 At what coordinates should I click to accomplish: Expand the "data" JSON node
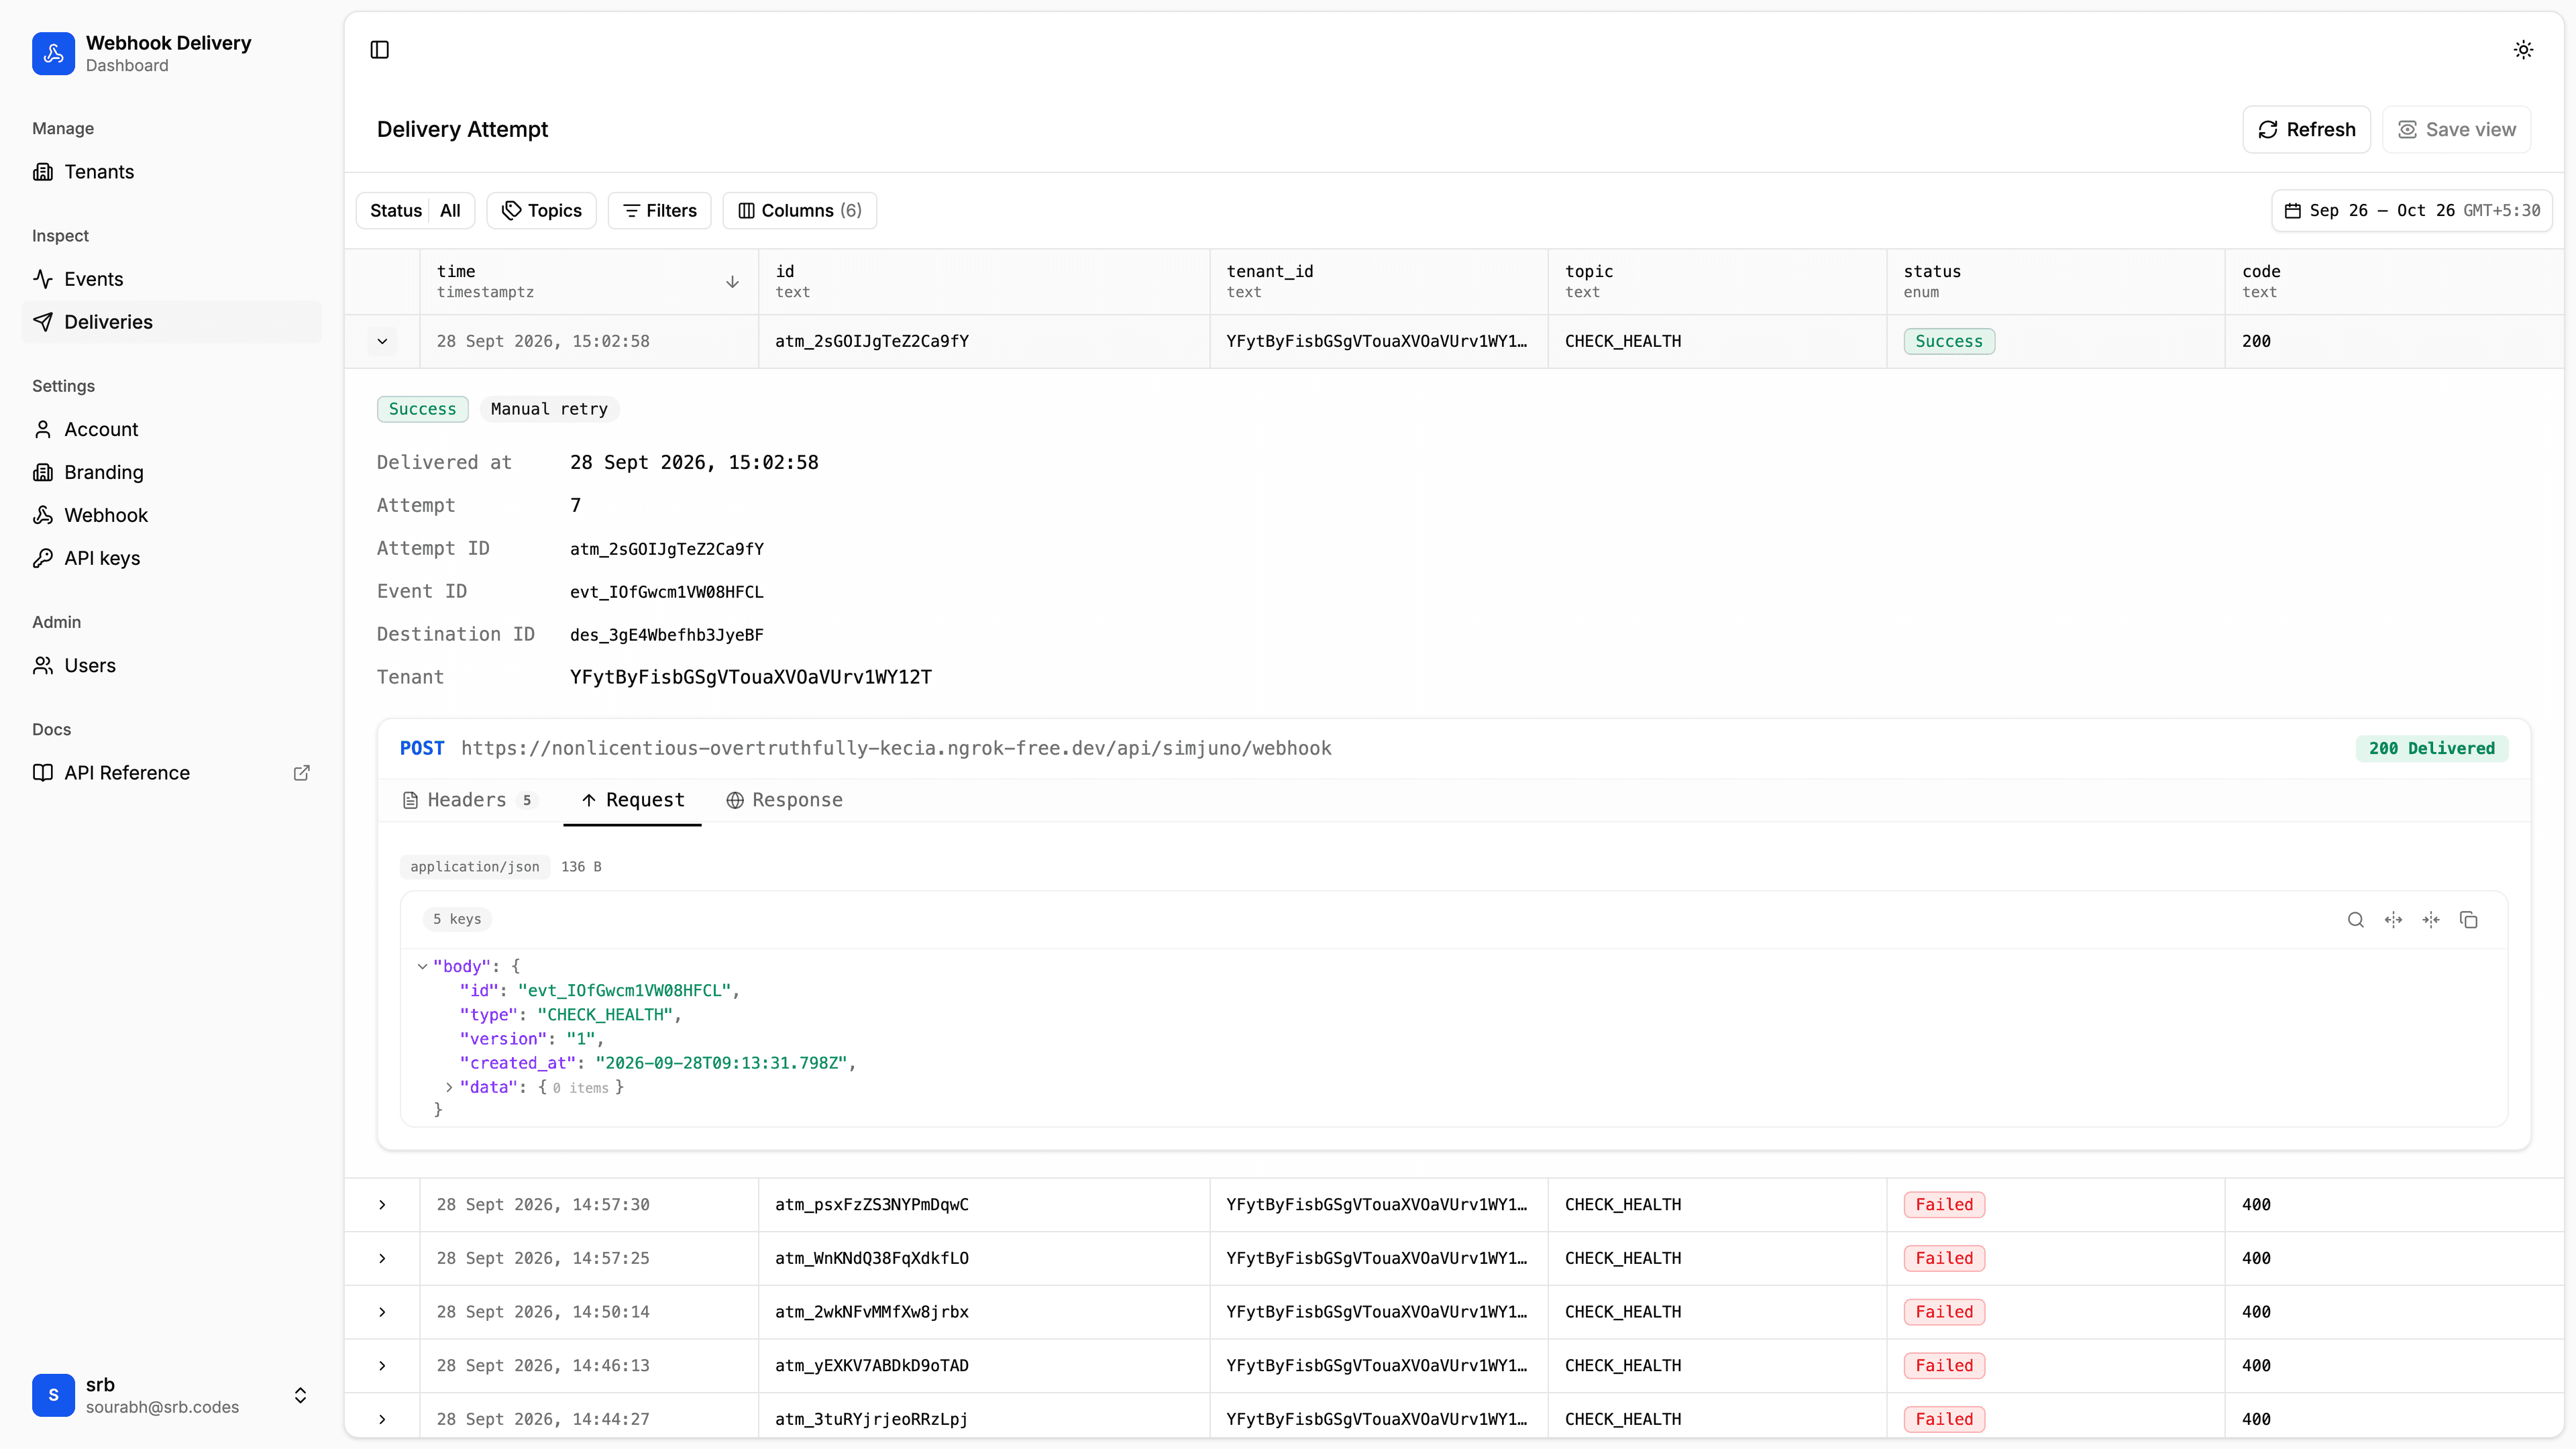point(449,1088)
